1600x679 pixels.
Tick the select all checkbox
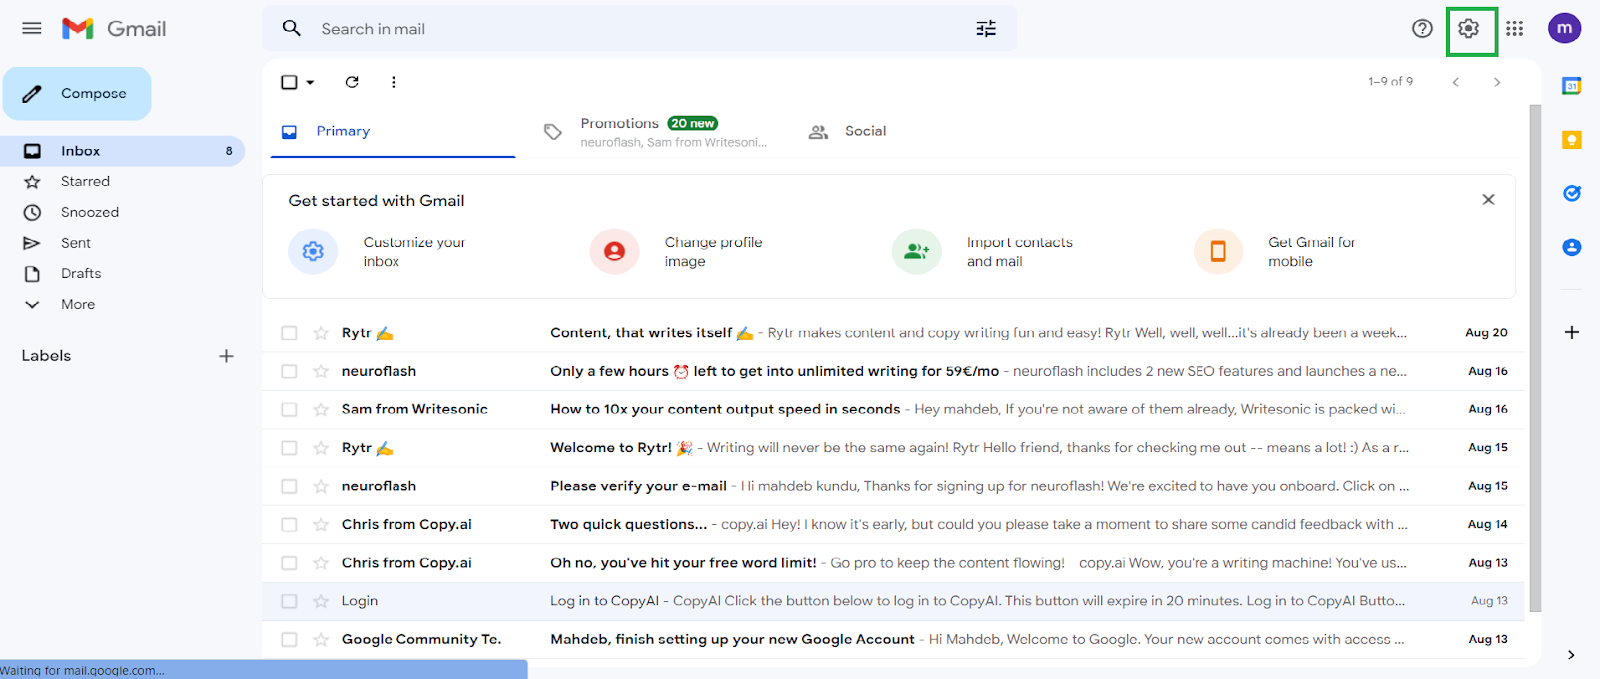click(289, 82)
